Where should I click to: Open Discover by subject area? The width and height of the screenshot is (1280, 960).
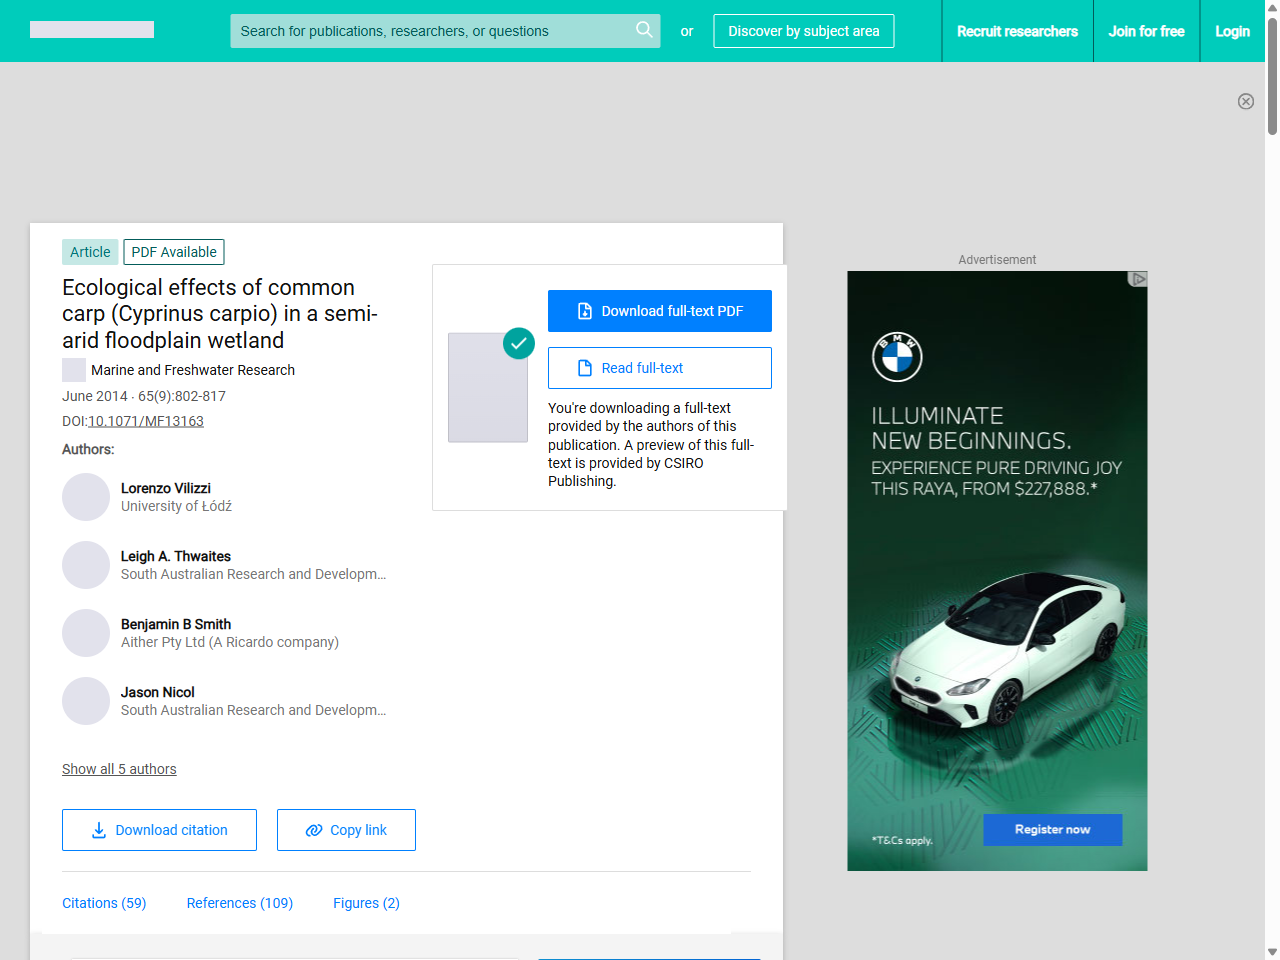(x=803, y=31)
